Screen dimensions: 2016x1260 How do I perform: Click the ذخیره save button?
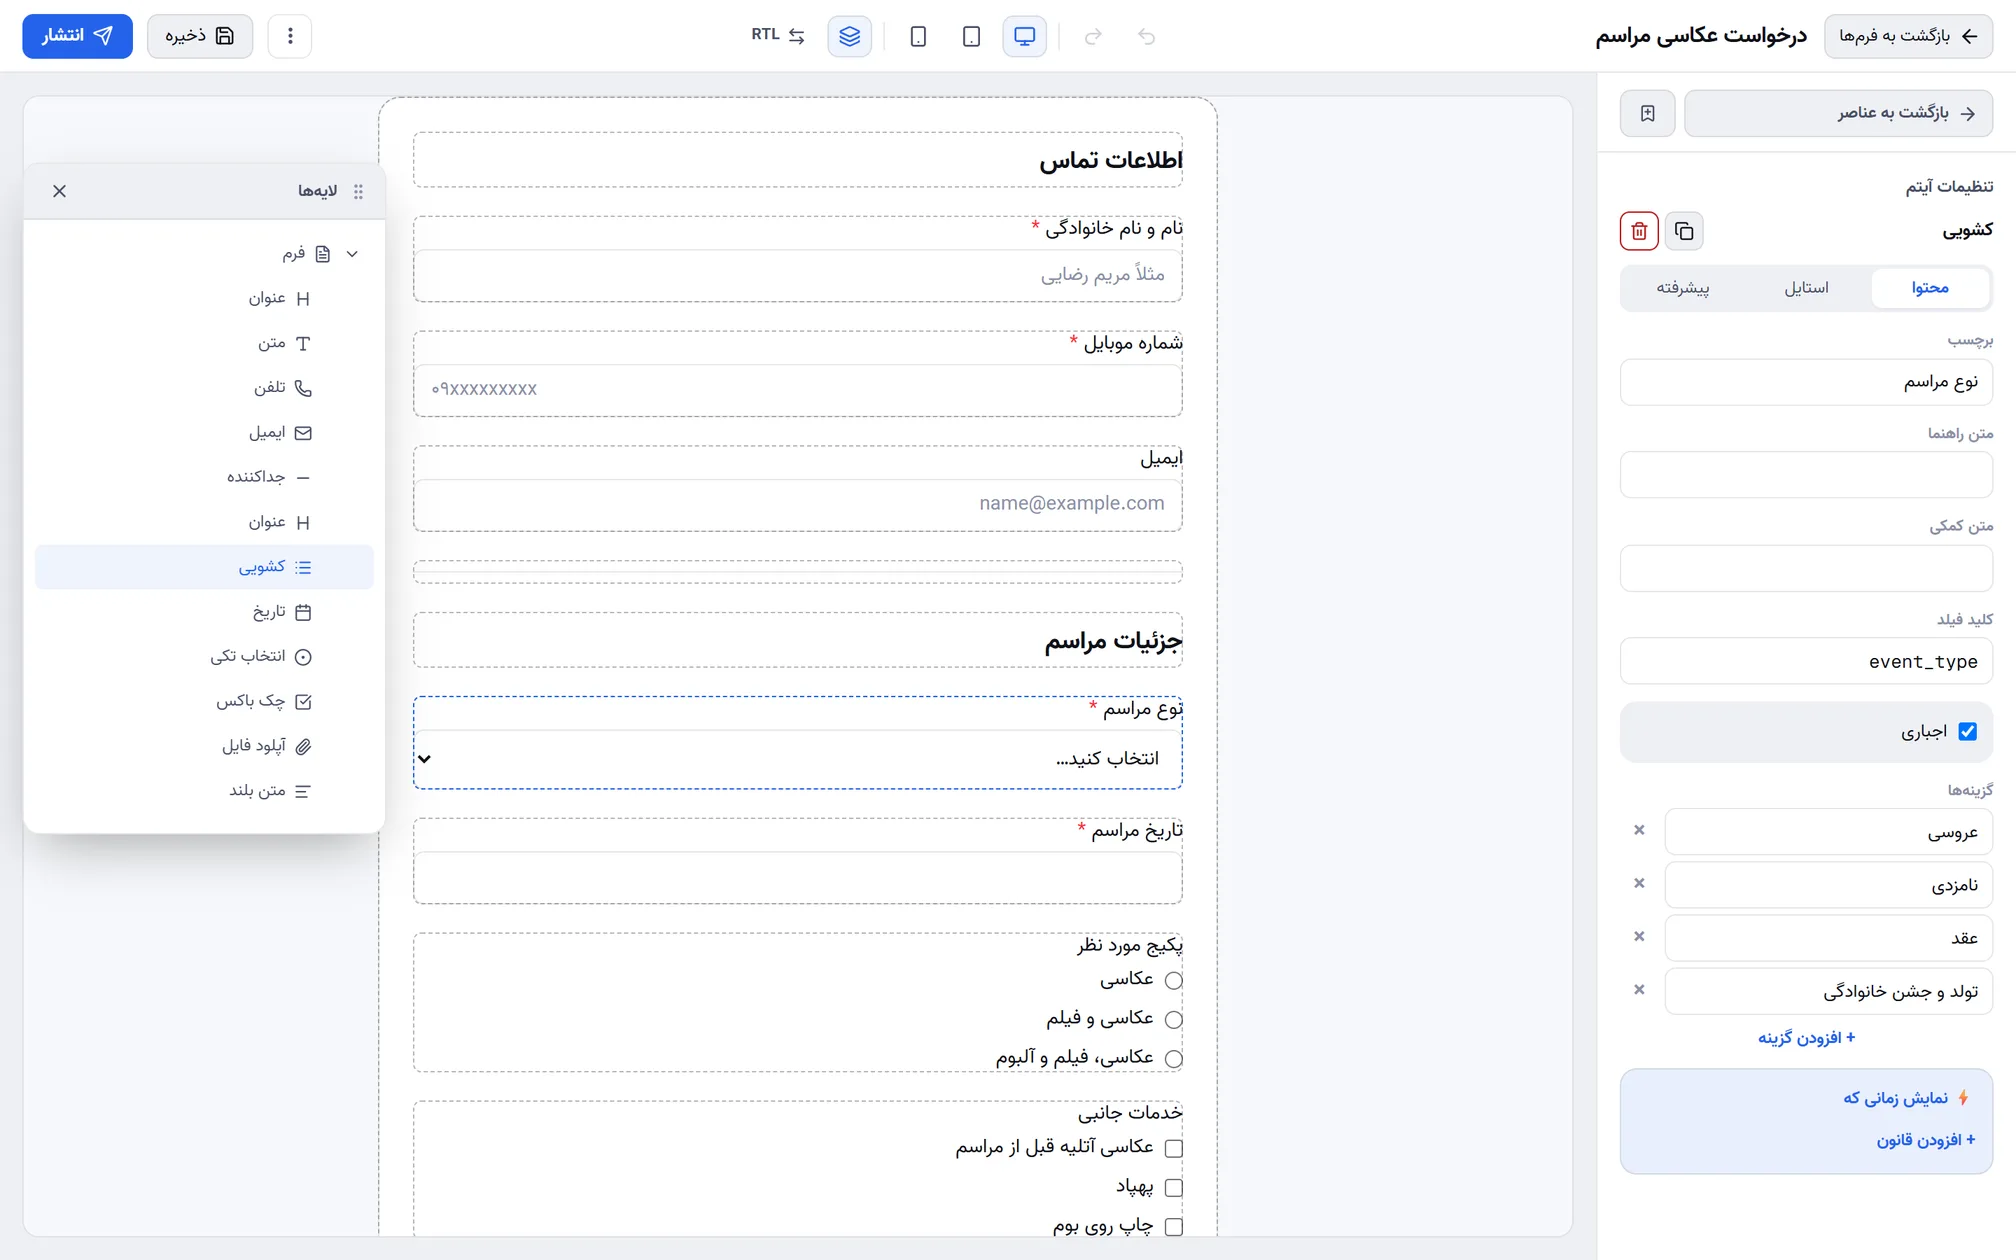200,36
